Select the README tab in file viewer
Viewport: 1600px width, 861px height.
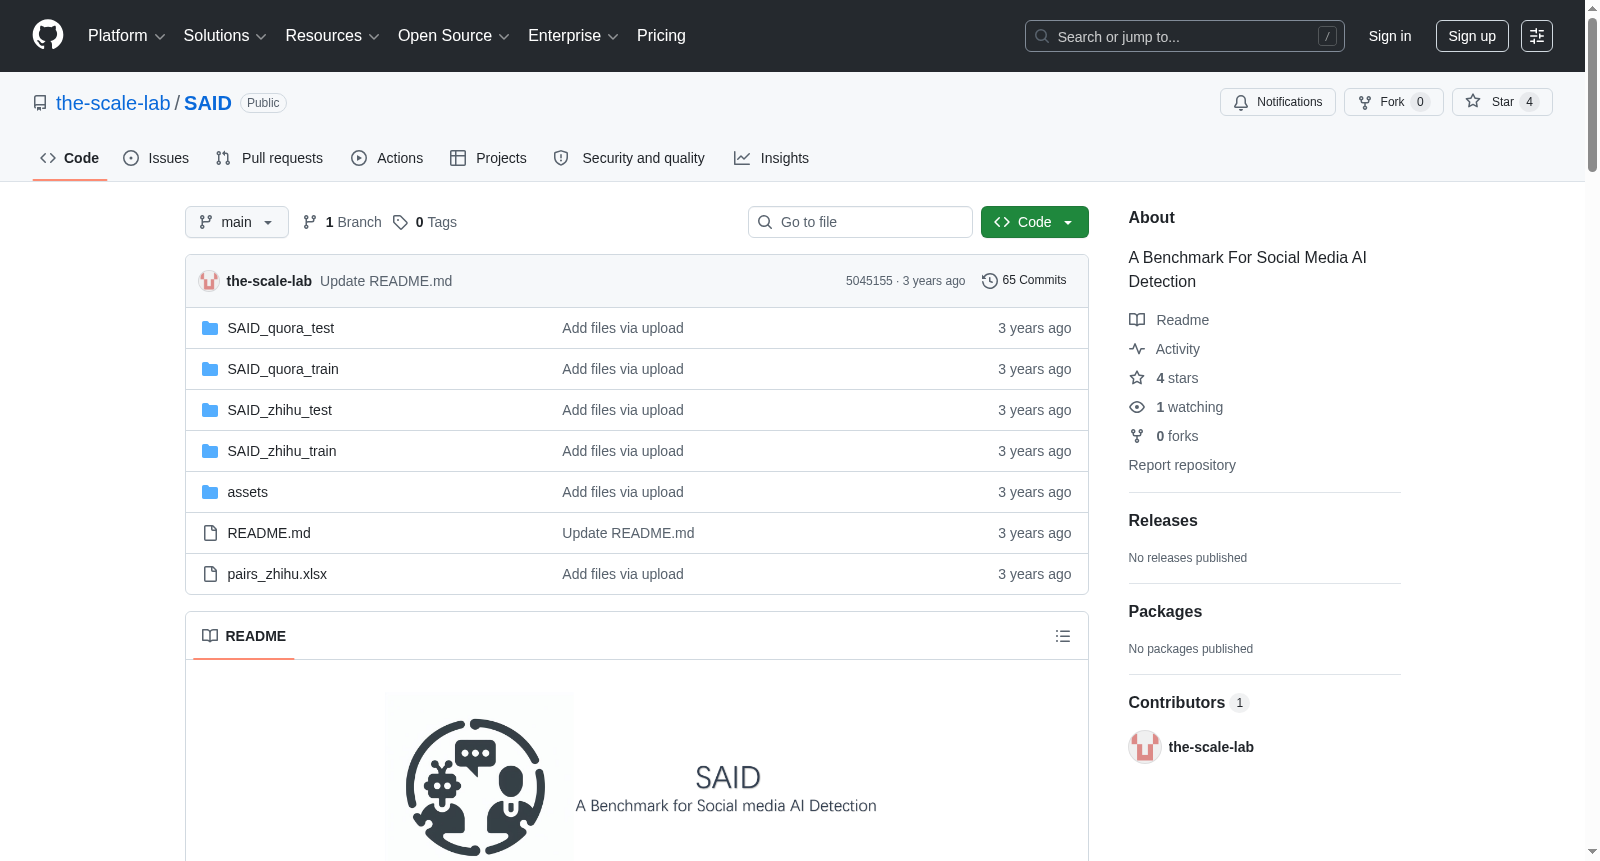[x=244, y=636]
